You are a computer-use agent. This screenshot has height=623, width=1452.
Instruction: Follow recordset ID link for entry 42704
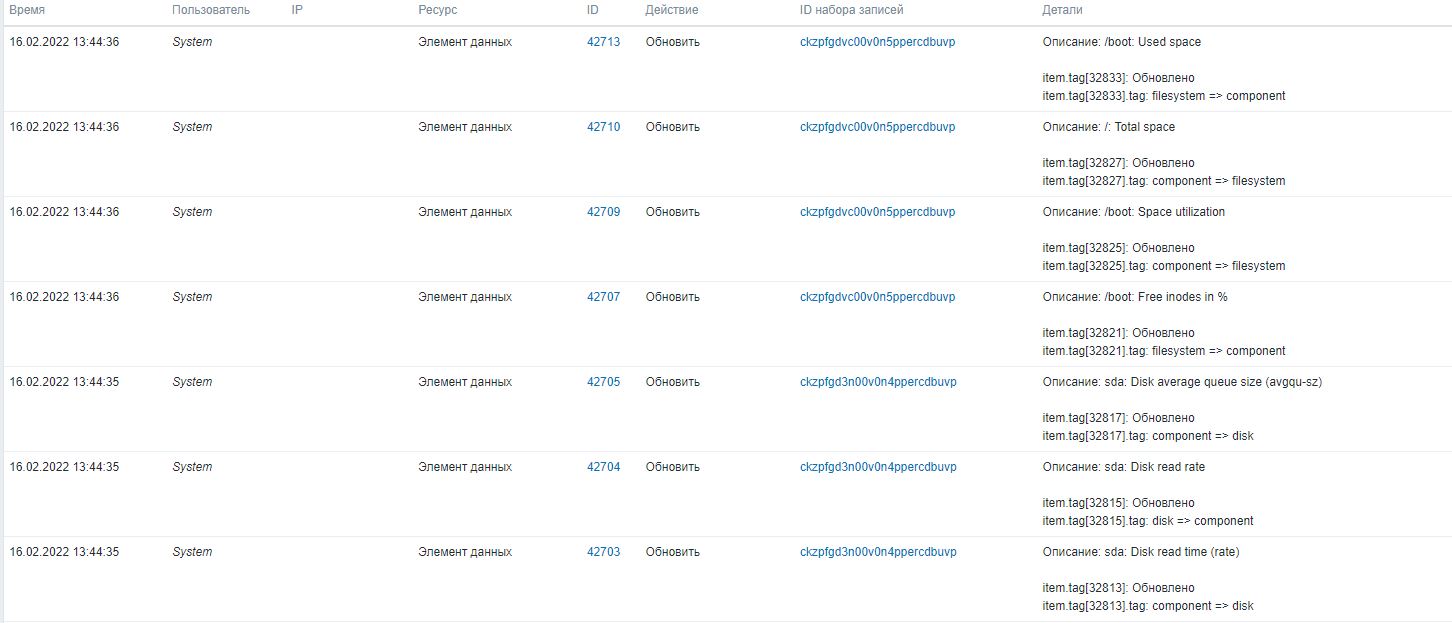(878, 467)
